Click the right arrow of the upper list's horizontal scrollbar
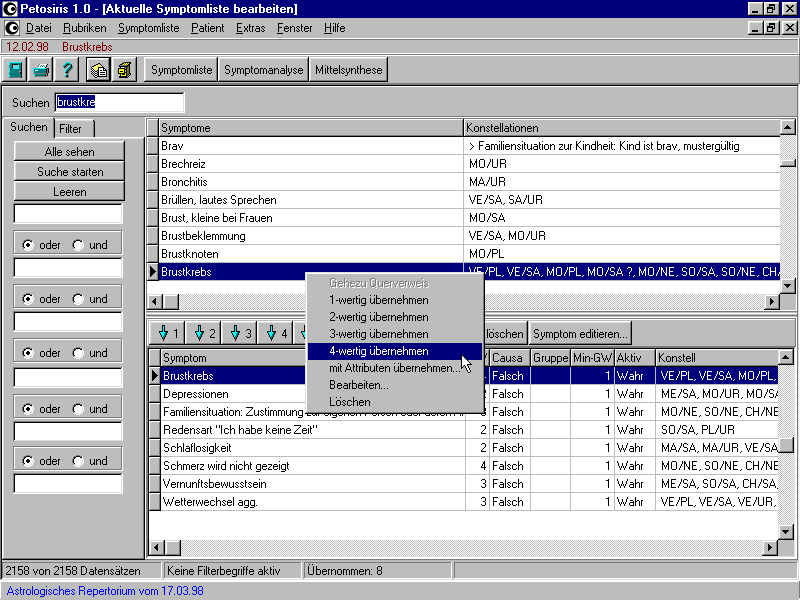Screen dimensions: 800x600 pyautogui.click(x=772, y=302)
